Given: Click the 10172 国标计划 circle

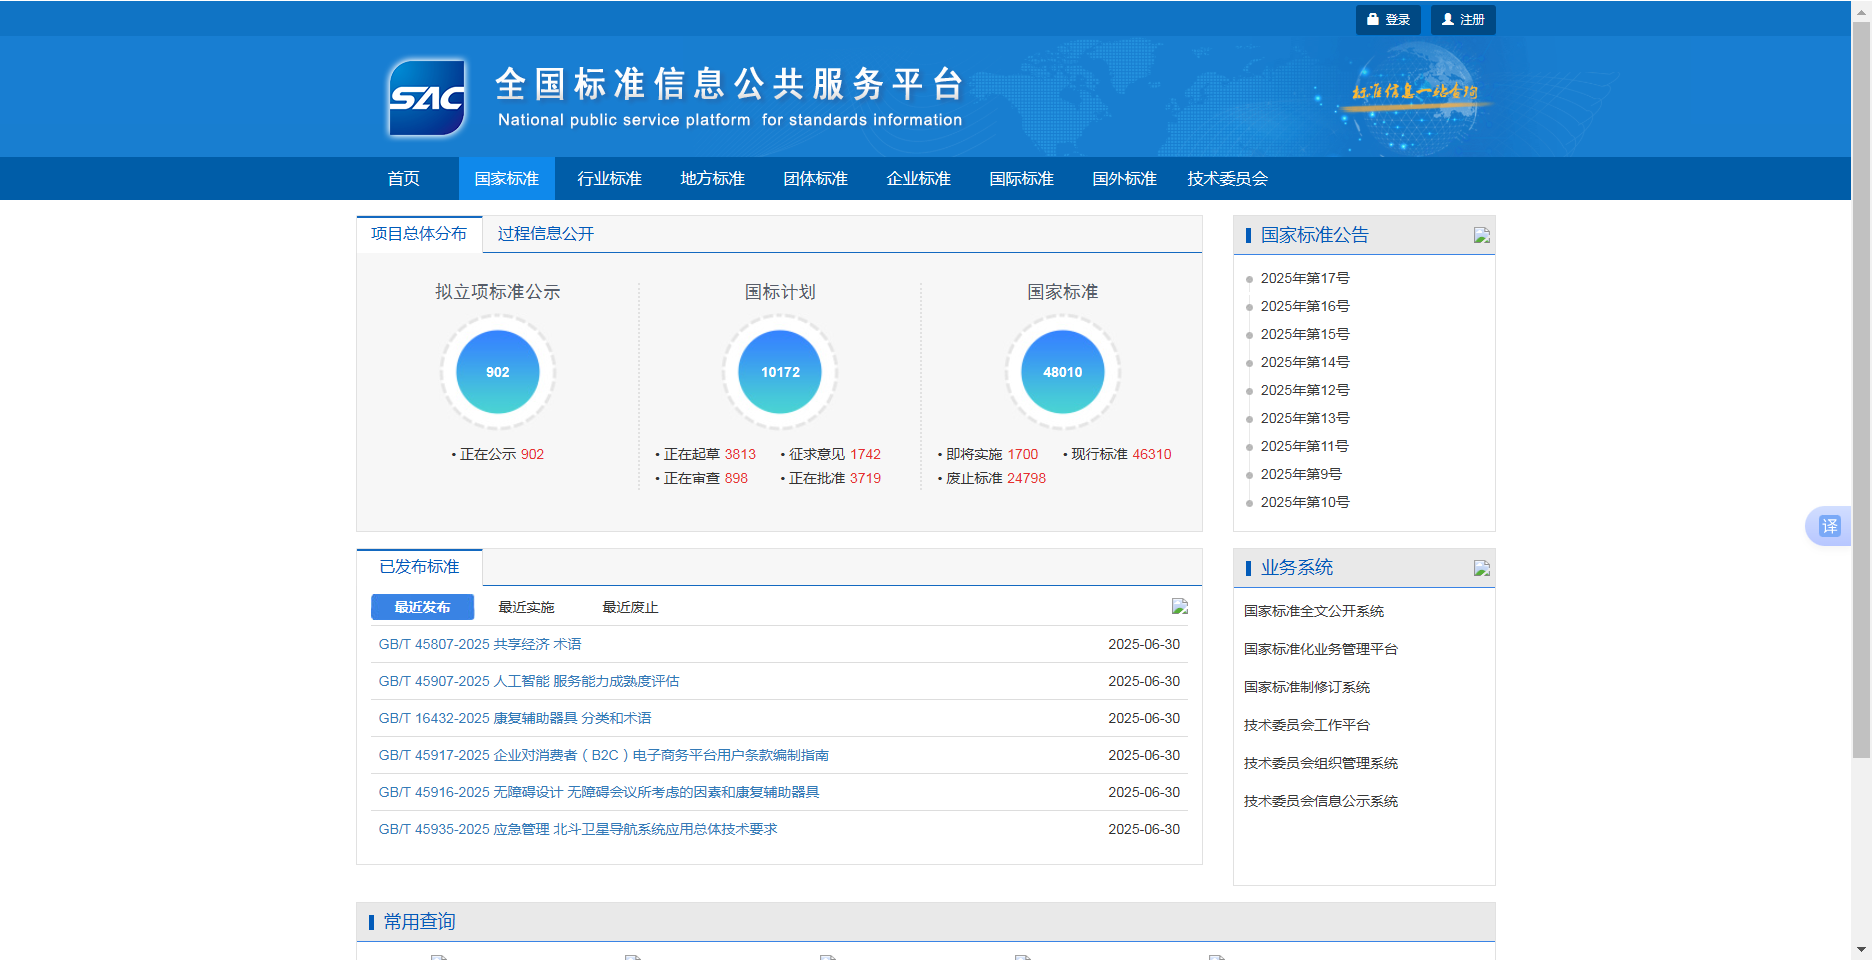Looking at the screenshot, I should 780,372.
